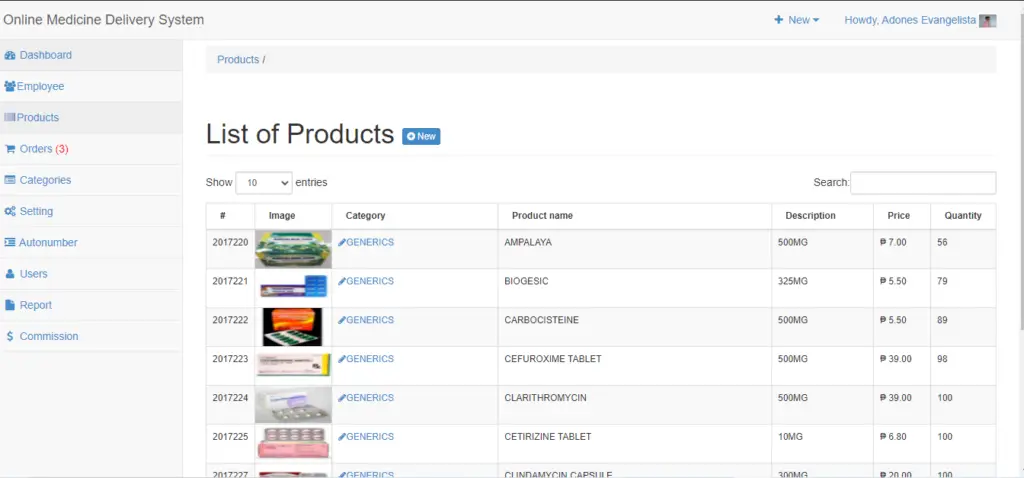The image size is (1024, 478).
Task: Select Autonumber in the sidebar
Action: pyautogui.click(x=91, y=242)
